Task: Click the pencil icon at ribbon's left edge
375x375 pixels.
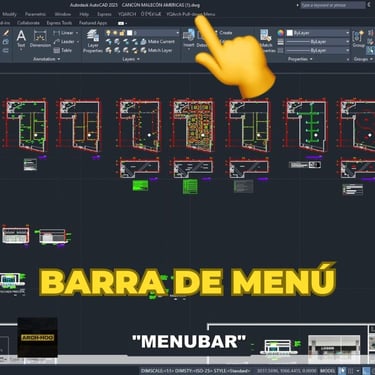Action: (6, 33)
